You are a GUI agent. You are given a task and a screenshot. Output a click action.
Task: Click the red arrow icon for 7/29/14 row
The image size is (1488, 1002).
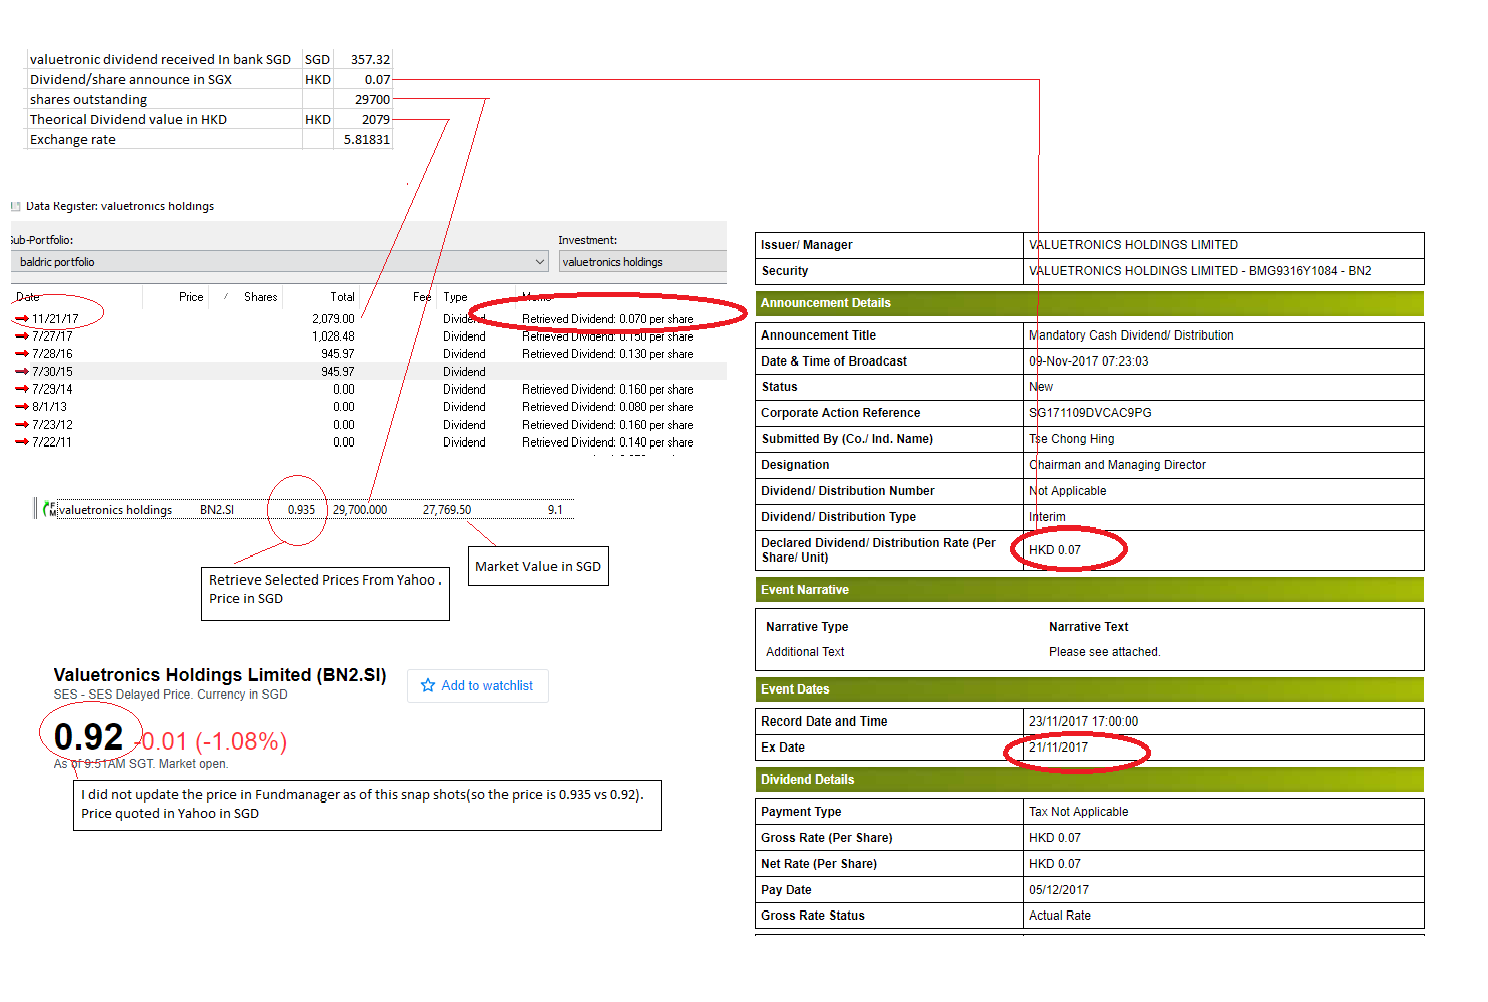click(x=22, y=389)
